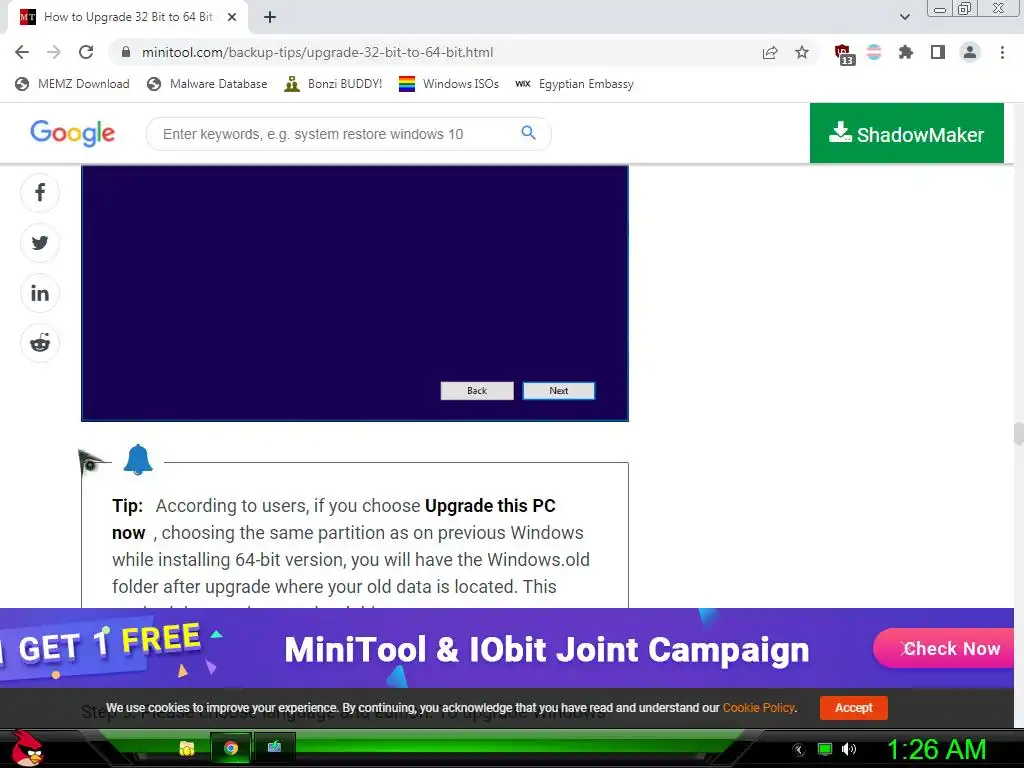Expand hidden tray icons arrow
Viewport: 1024px width, 768px height.
(799, 750)
